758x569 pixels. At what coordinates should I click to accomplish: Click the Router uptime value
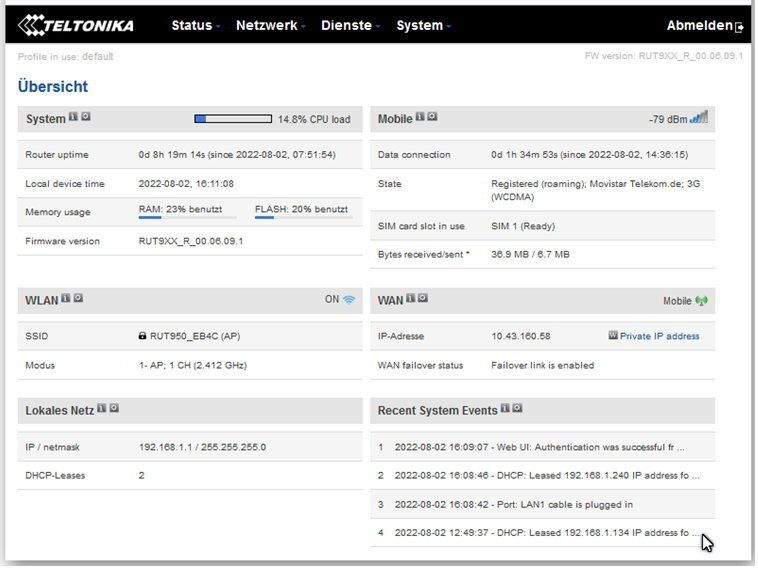[237, 155]
